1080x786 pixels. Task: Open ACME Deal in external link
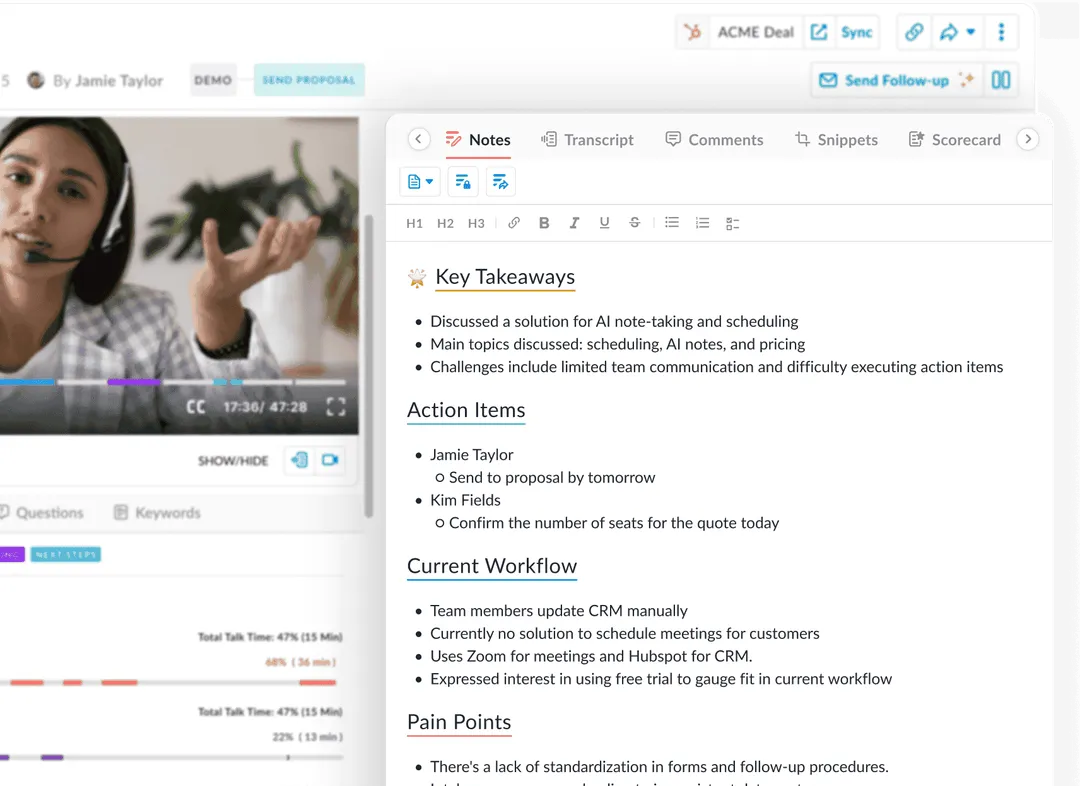pos(818,32)
